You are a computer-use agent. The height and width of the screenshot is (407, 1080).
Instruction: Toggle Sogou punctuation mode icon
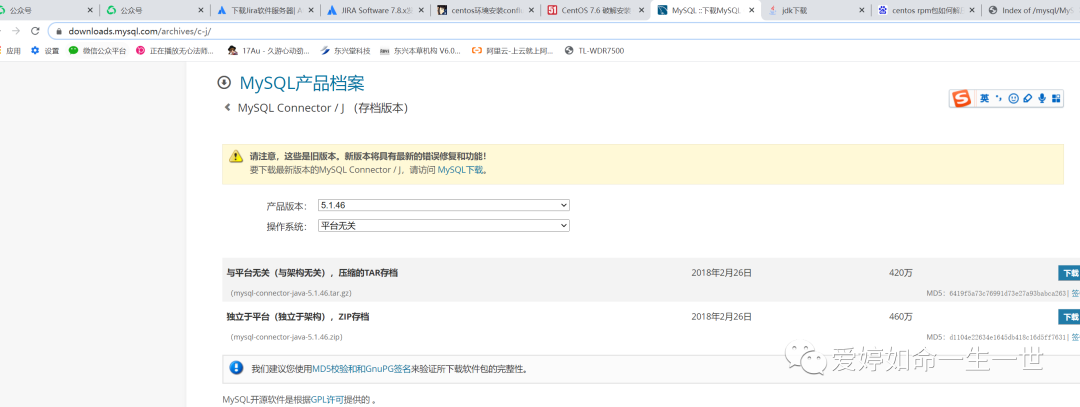(999, 98)
